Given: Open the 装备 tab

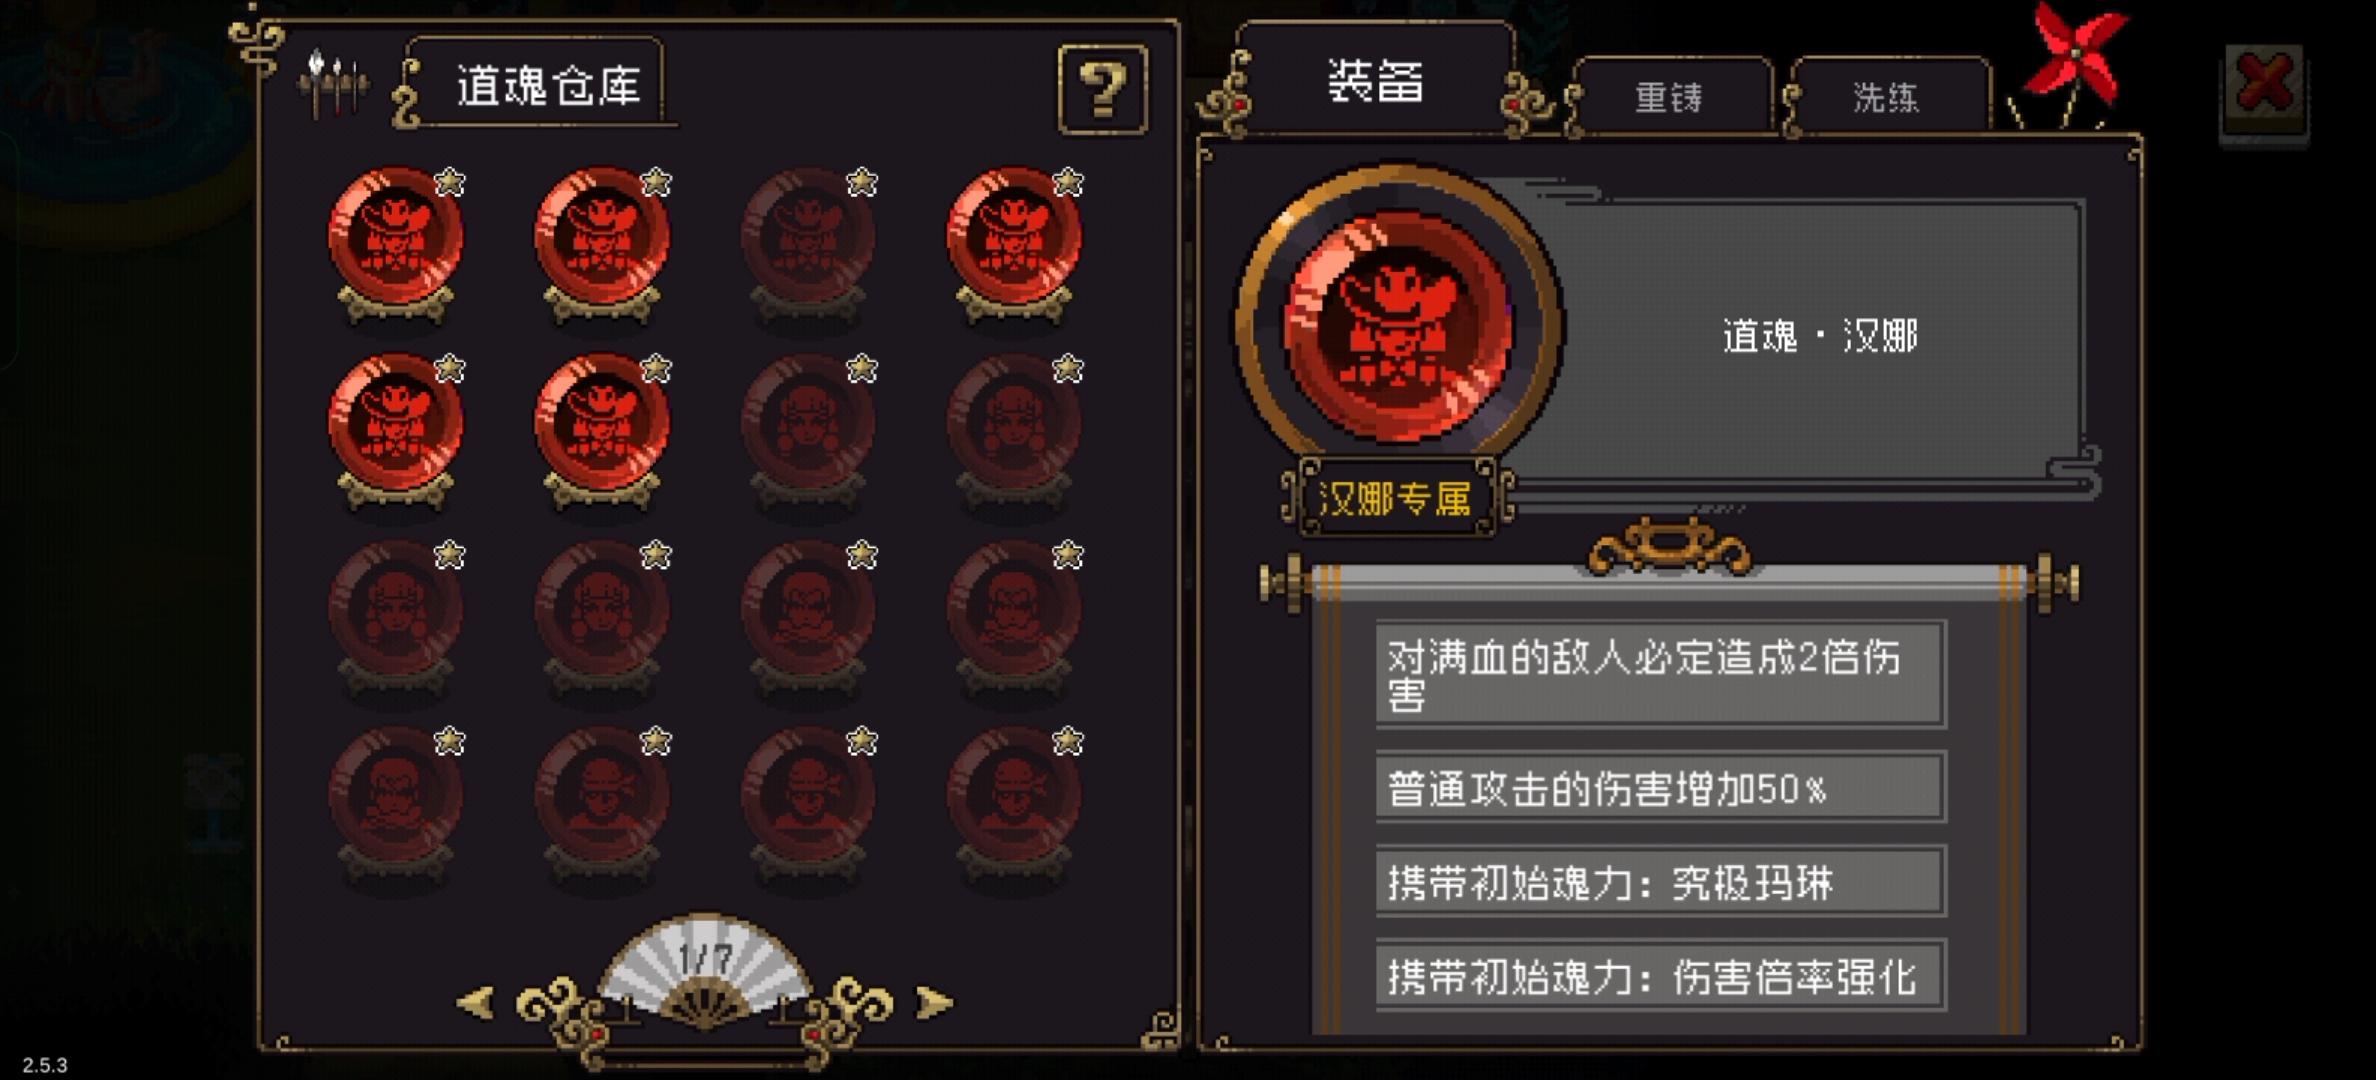Looking at the screenshot, I should (1376, 80).
